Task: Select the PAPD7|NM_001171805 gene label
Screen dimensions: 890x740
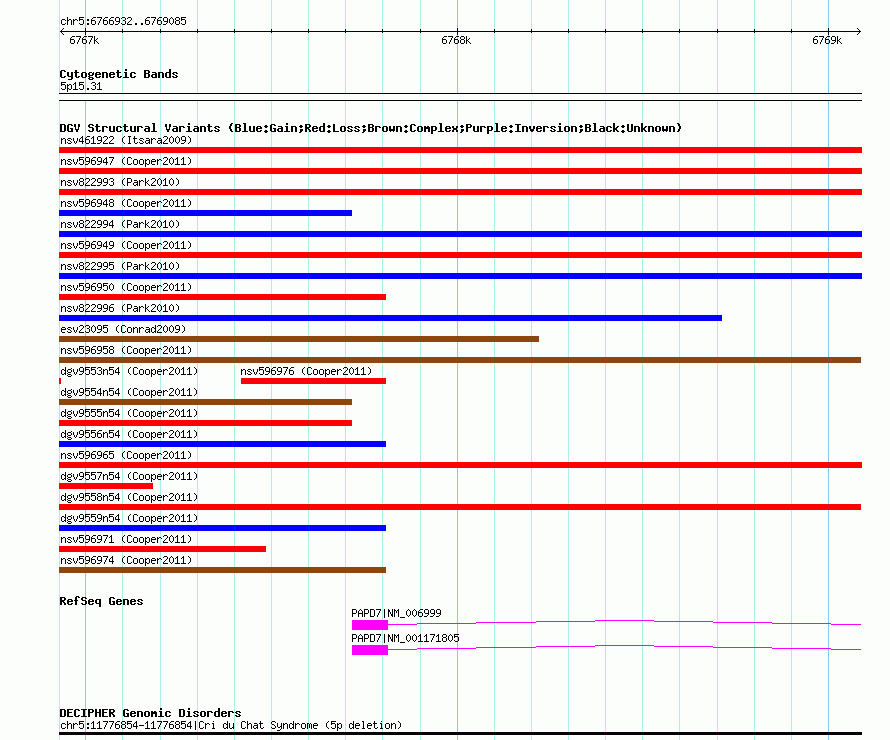Action: (x=405, y=638)
